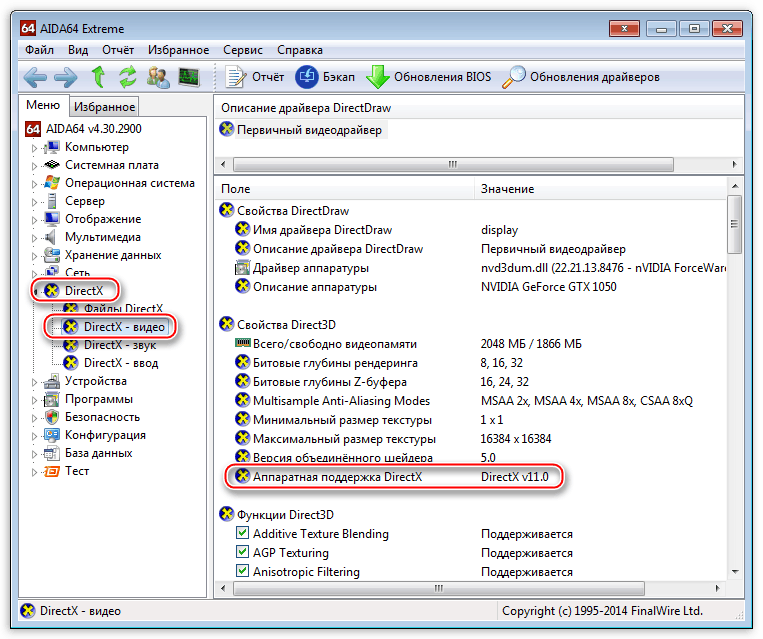763x639 pixels.
Task: Select База данных in the tree
Action: (89, 453)
